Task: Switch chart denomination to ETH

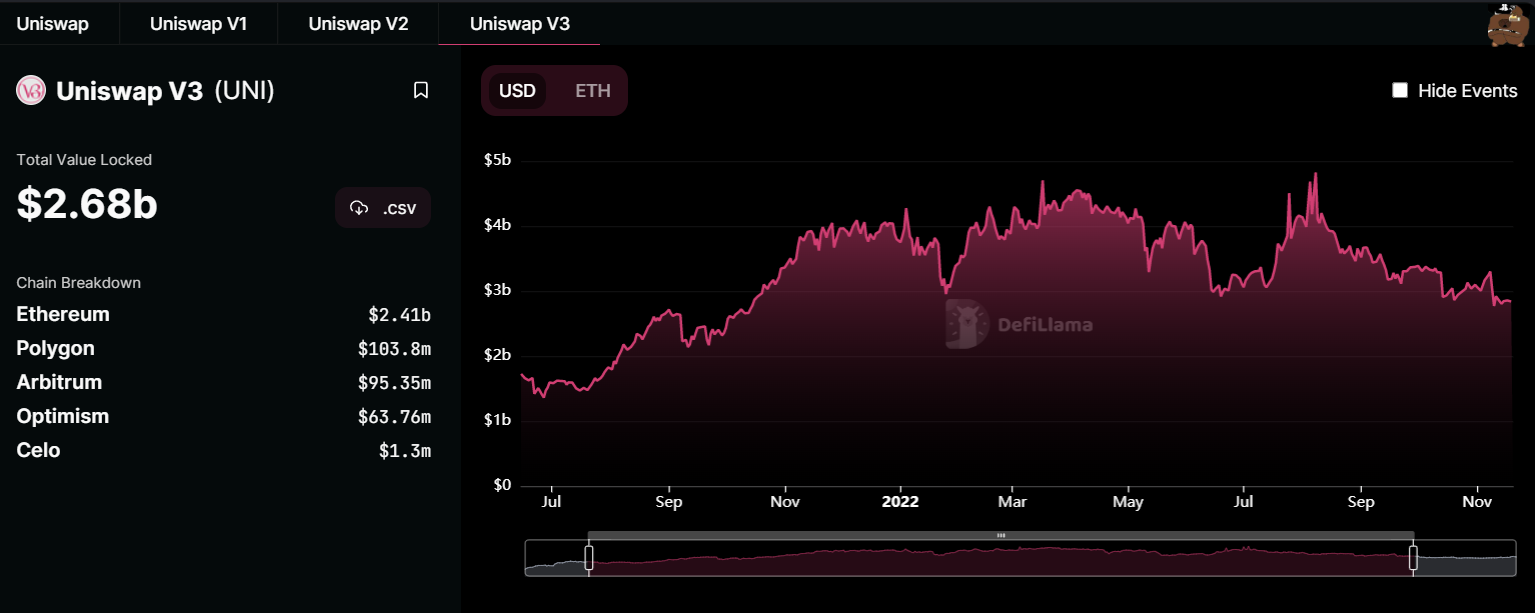Action: 592,91
